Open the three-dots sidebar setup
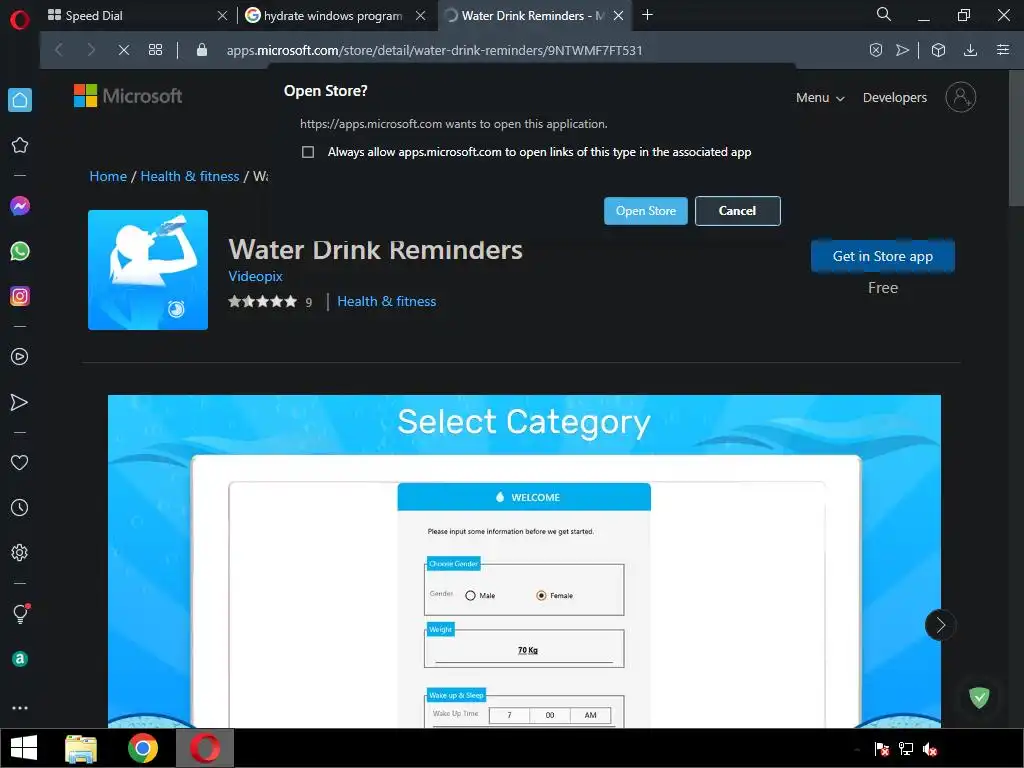1024x768 pixels. tap(20, 708)
